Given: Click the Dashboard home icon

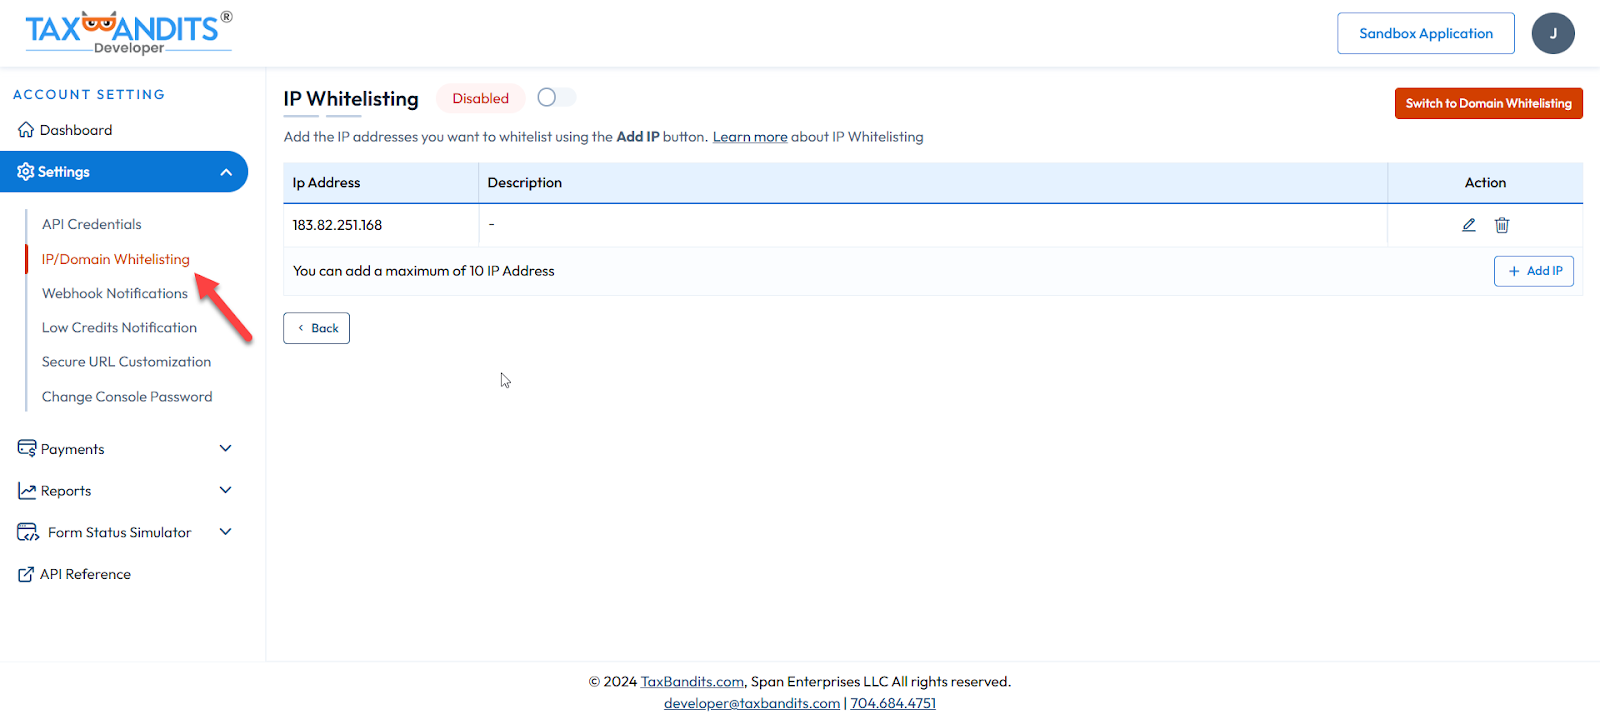Looking at the screenshot, I should pyautogui.click(x=26, y=130).
